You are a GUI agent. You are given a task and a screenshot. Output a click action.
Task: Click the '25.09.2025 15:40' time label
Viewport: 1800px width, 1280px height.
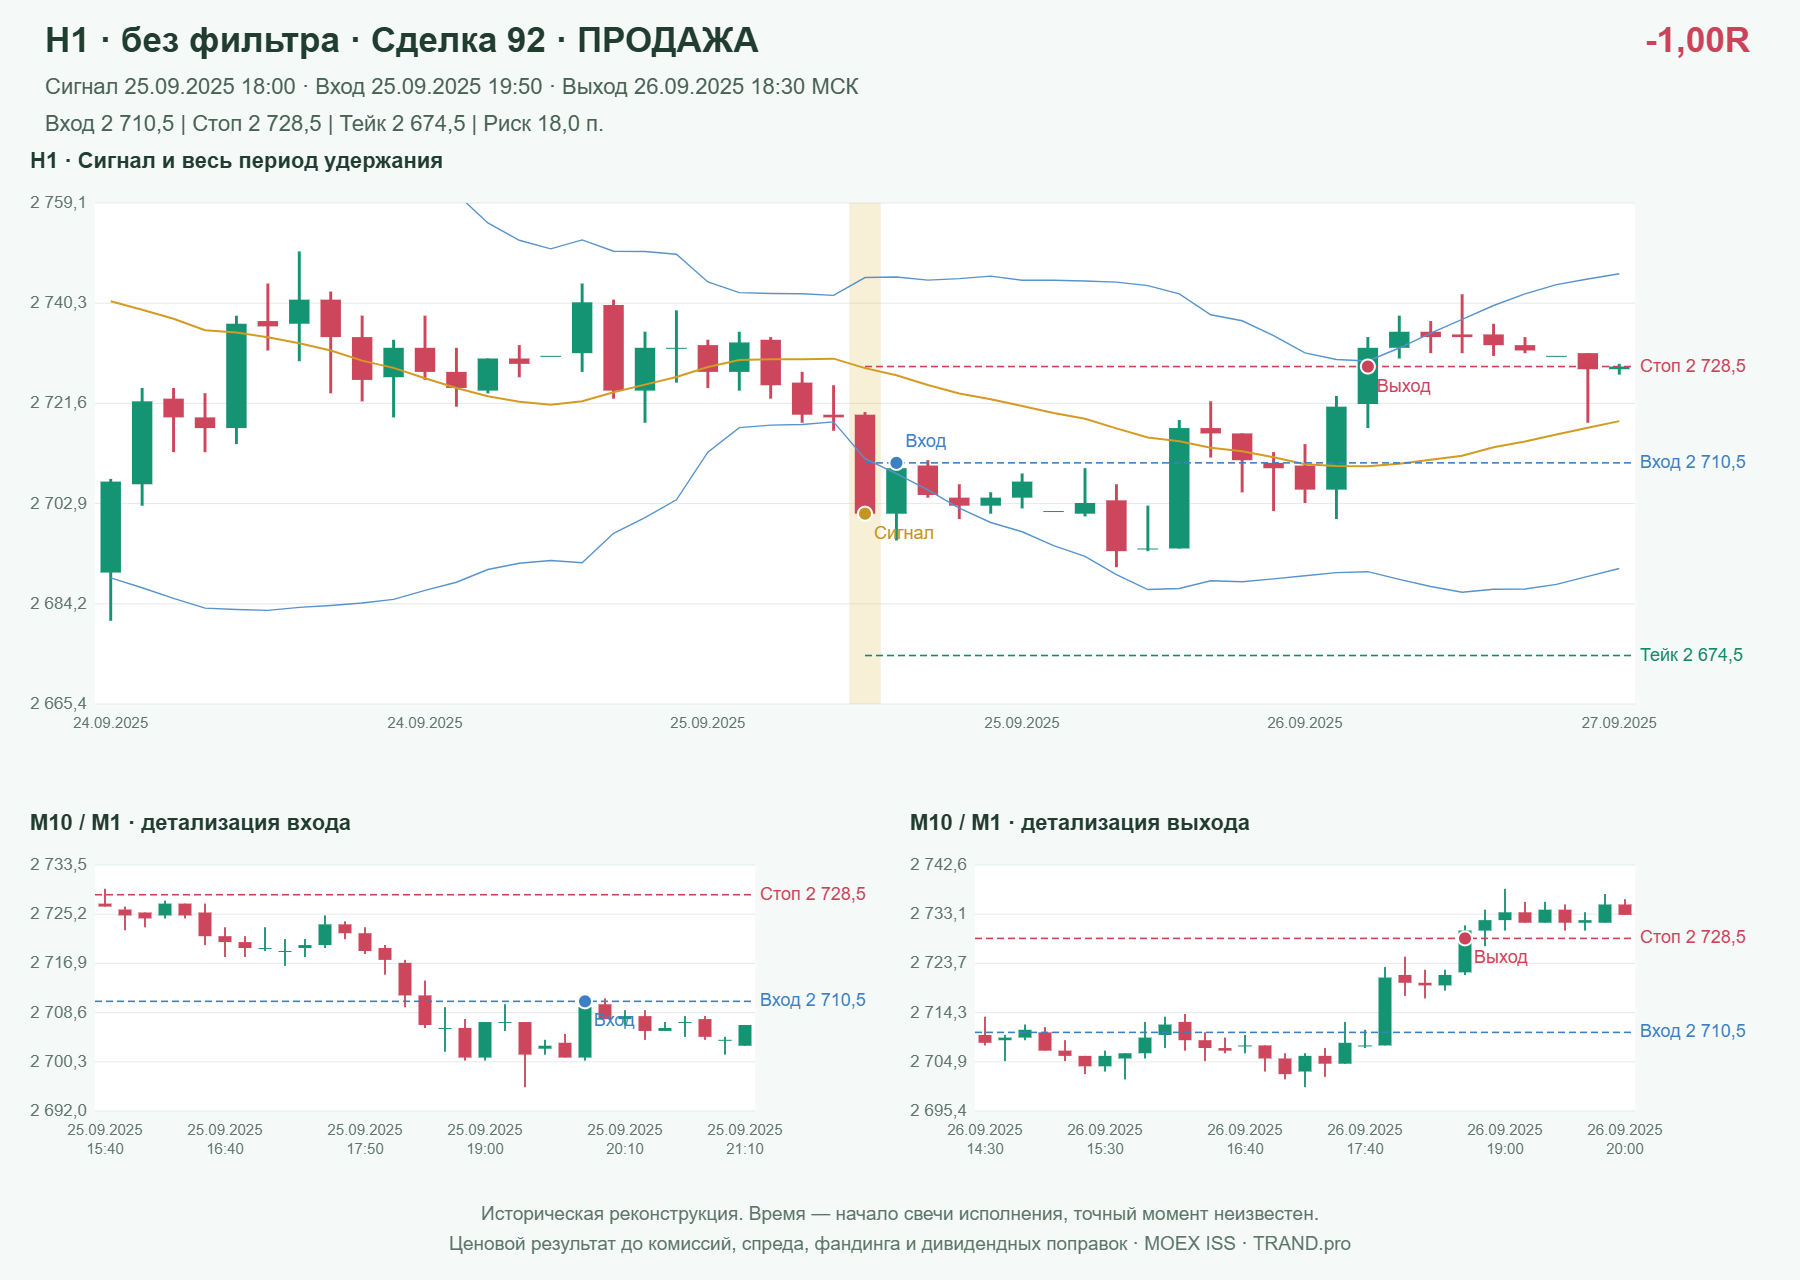(x=105, y=1139)
